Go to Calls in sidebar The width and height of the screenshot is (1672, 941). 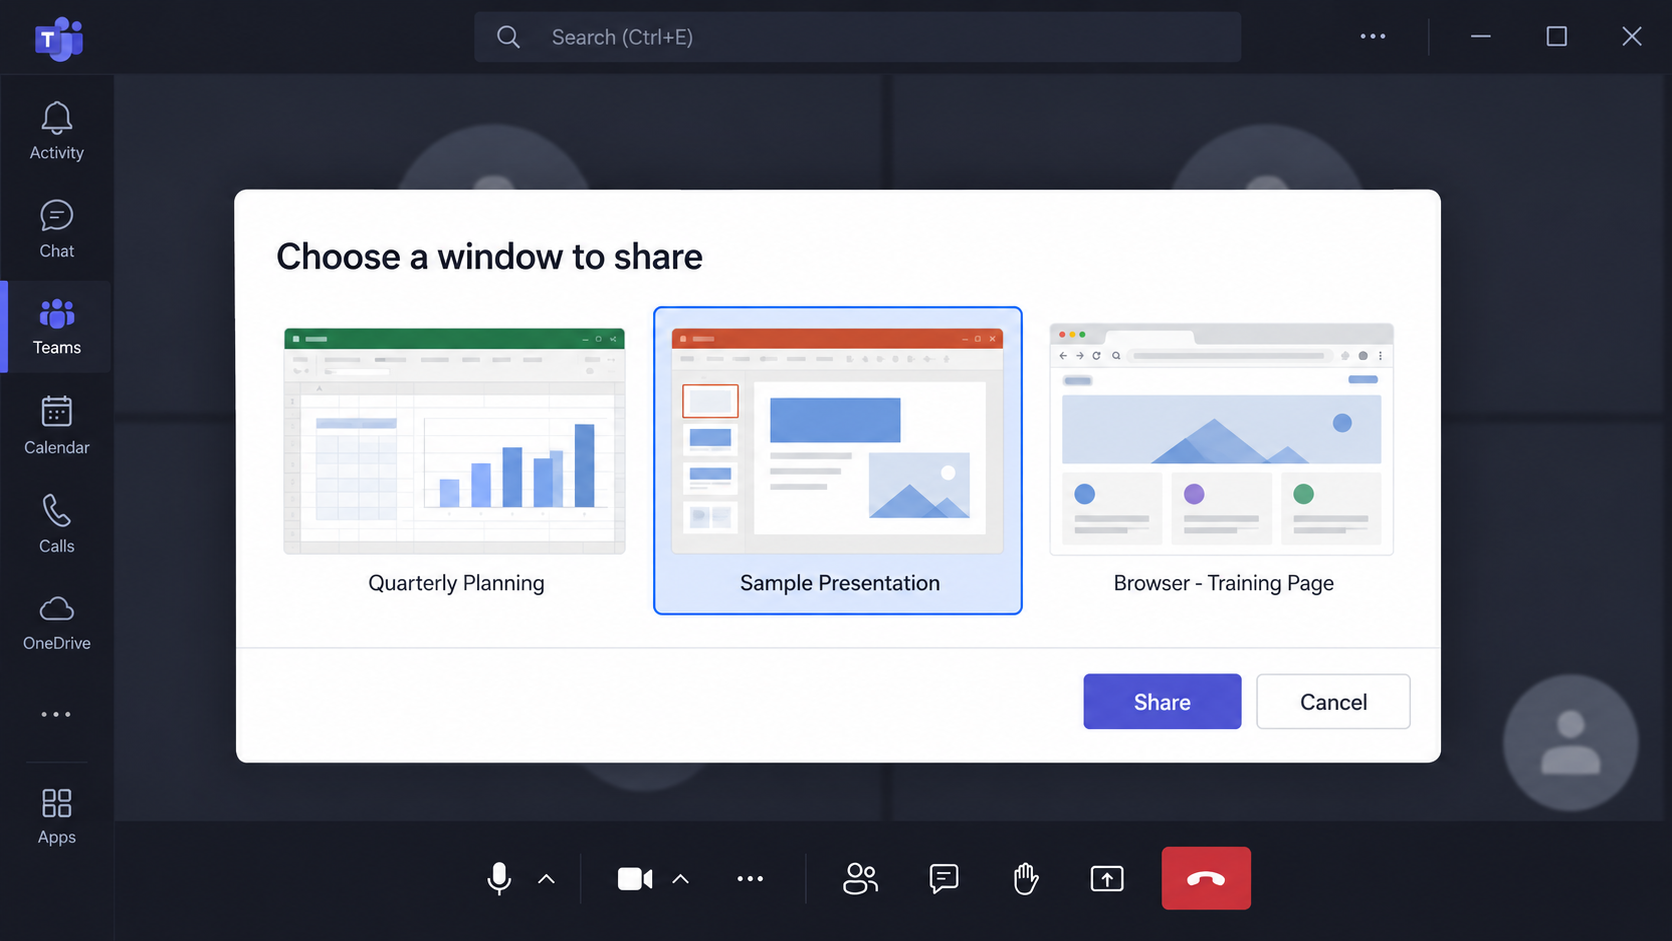click(56, 523)
